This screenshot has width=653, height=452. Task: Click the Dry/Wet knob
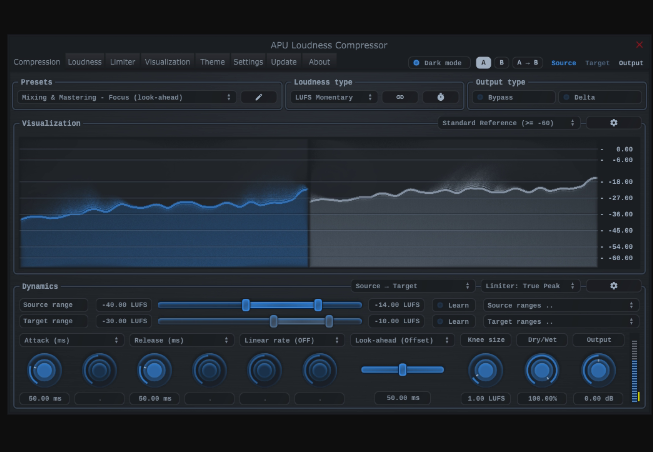[542, 370]
